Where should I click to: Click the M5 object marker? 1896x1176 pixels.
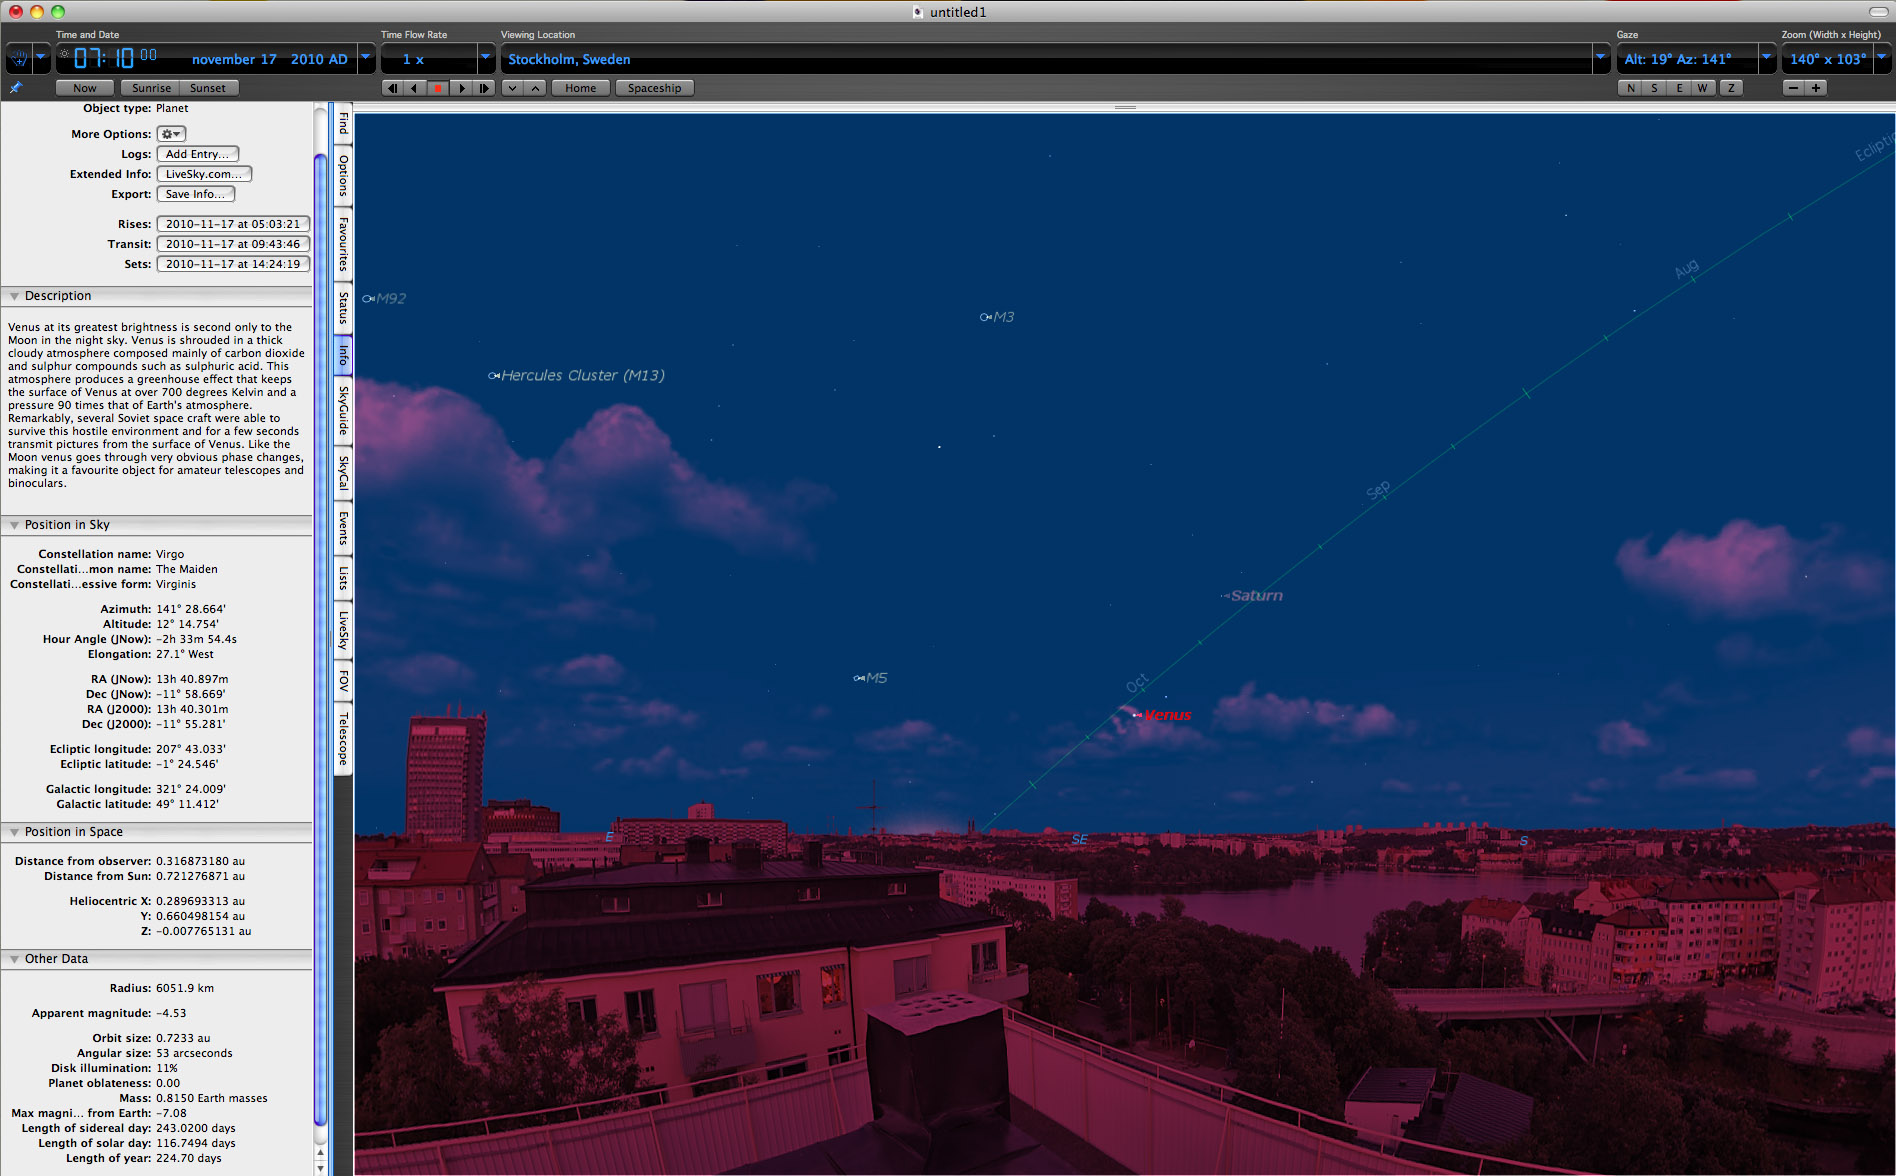pos(860,678)
